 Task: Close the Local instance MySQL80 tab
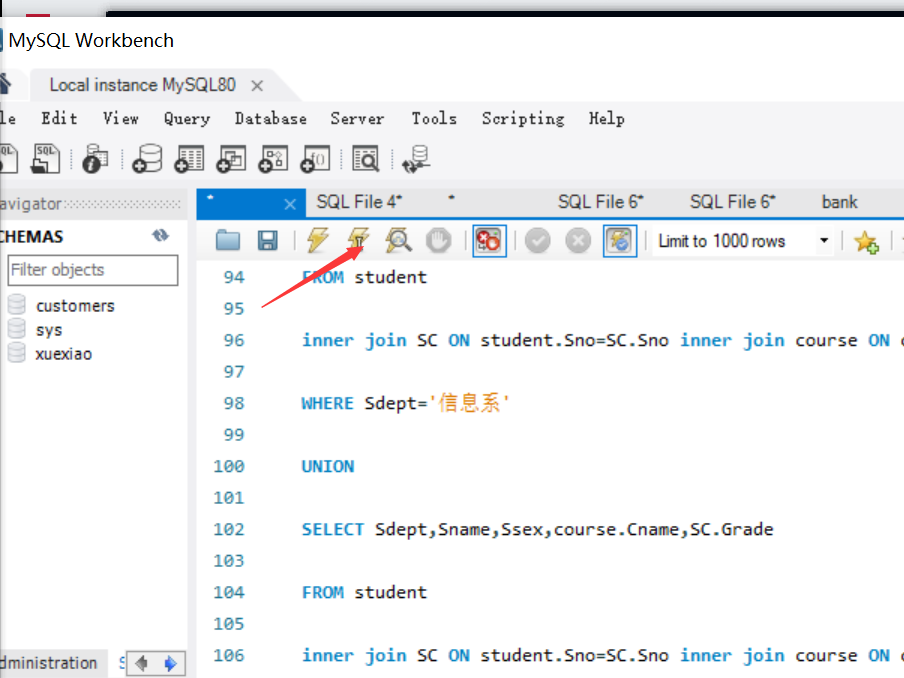point(257,86)
